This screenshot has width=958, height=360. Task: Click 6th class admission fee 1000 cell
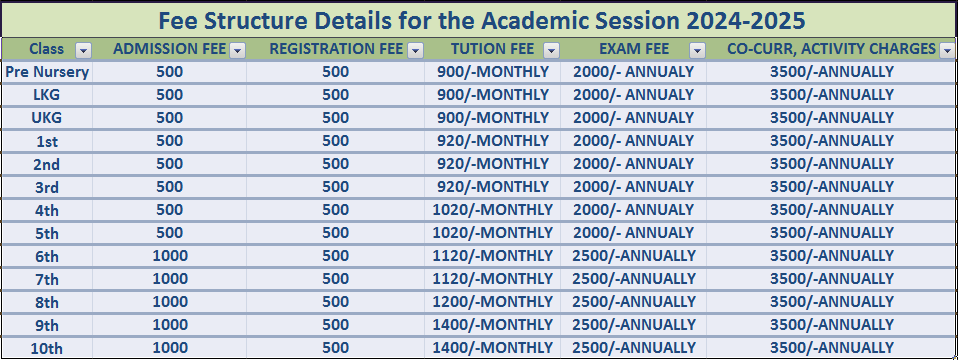tap(170, 255)
